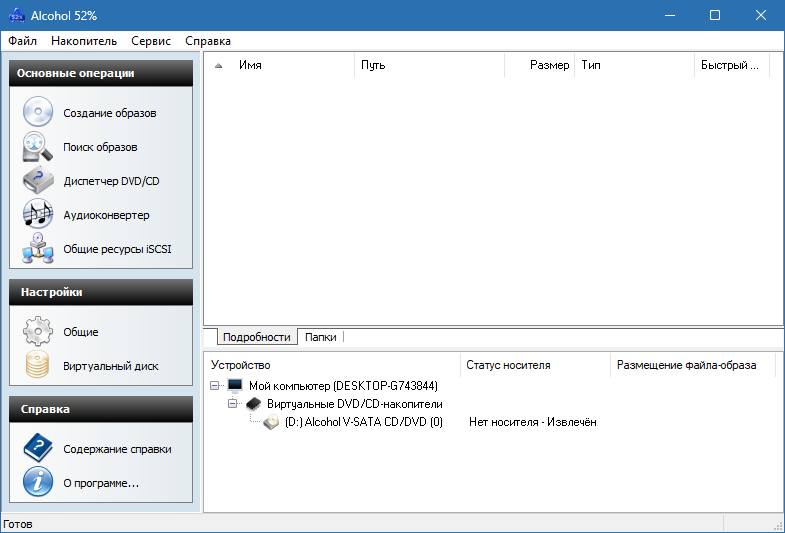The image size is (785, 533).
Task: Select the Виртуальные DVD/CD-накопители row
Action: click(x=354, y=403)
